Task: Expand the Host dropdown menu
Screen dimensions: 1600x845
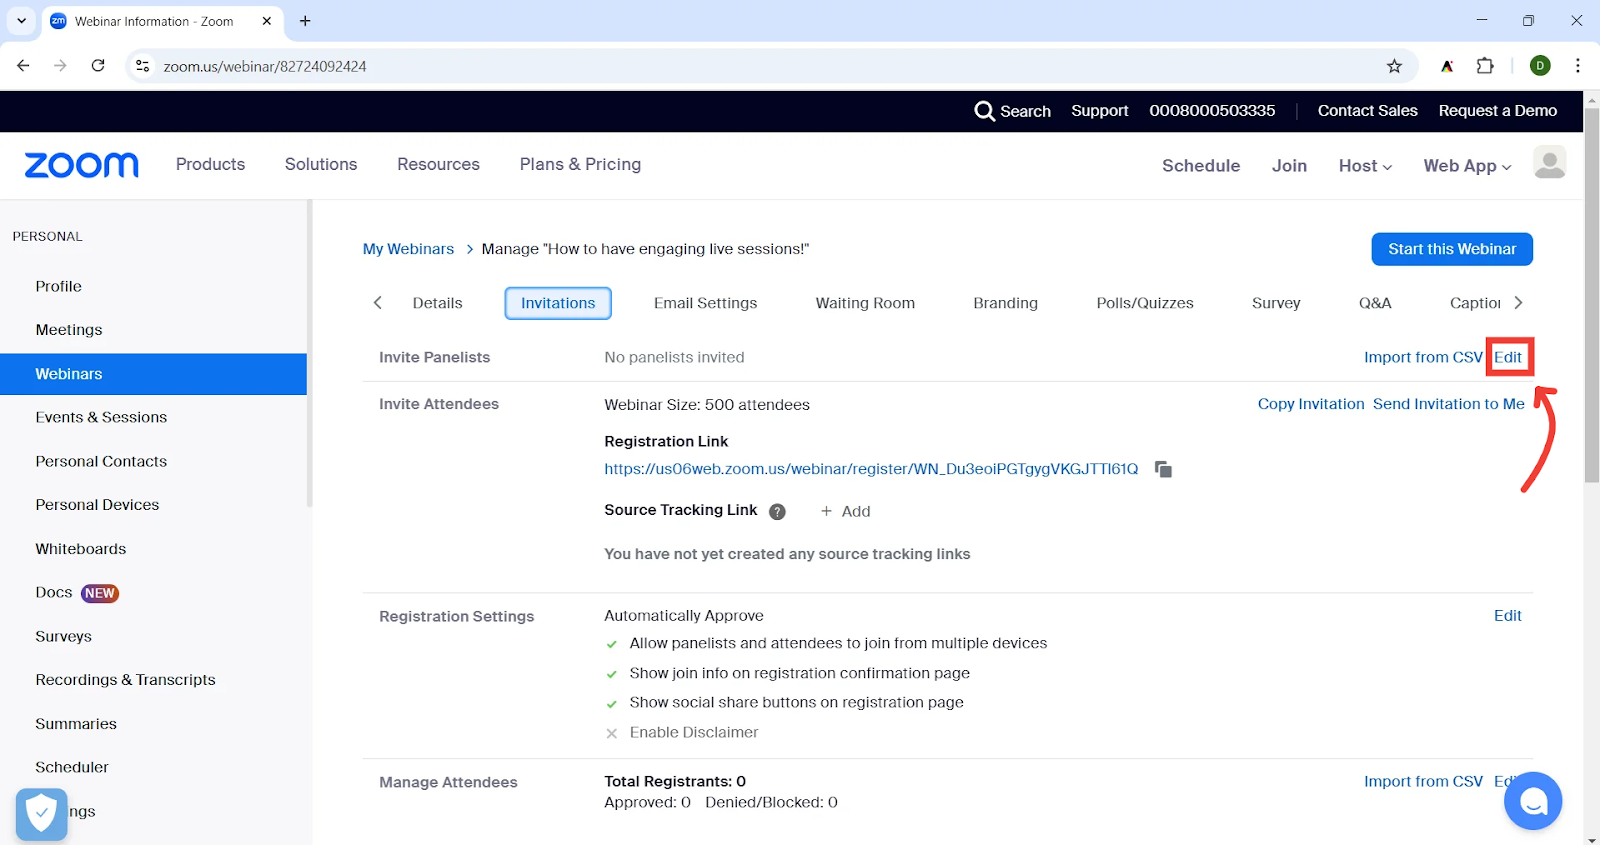Action: (x=1365, y=166)
